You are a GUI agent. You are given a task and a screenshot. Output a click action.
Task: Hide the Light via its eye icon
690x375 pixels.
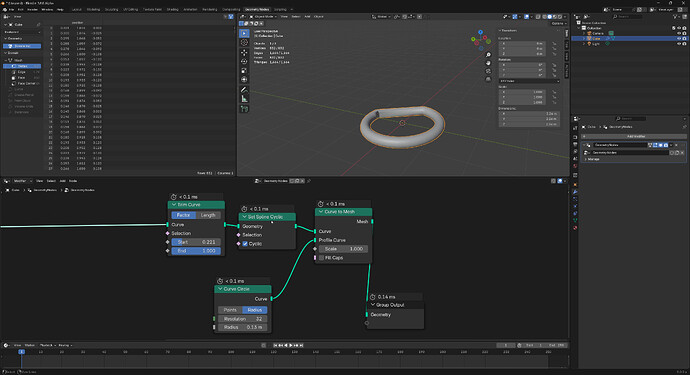click(679, 44)
